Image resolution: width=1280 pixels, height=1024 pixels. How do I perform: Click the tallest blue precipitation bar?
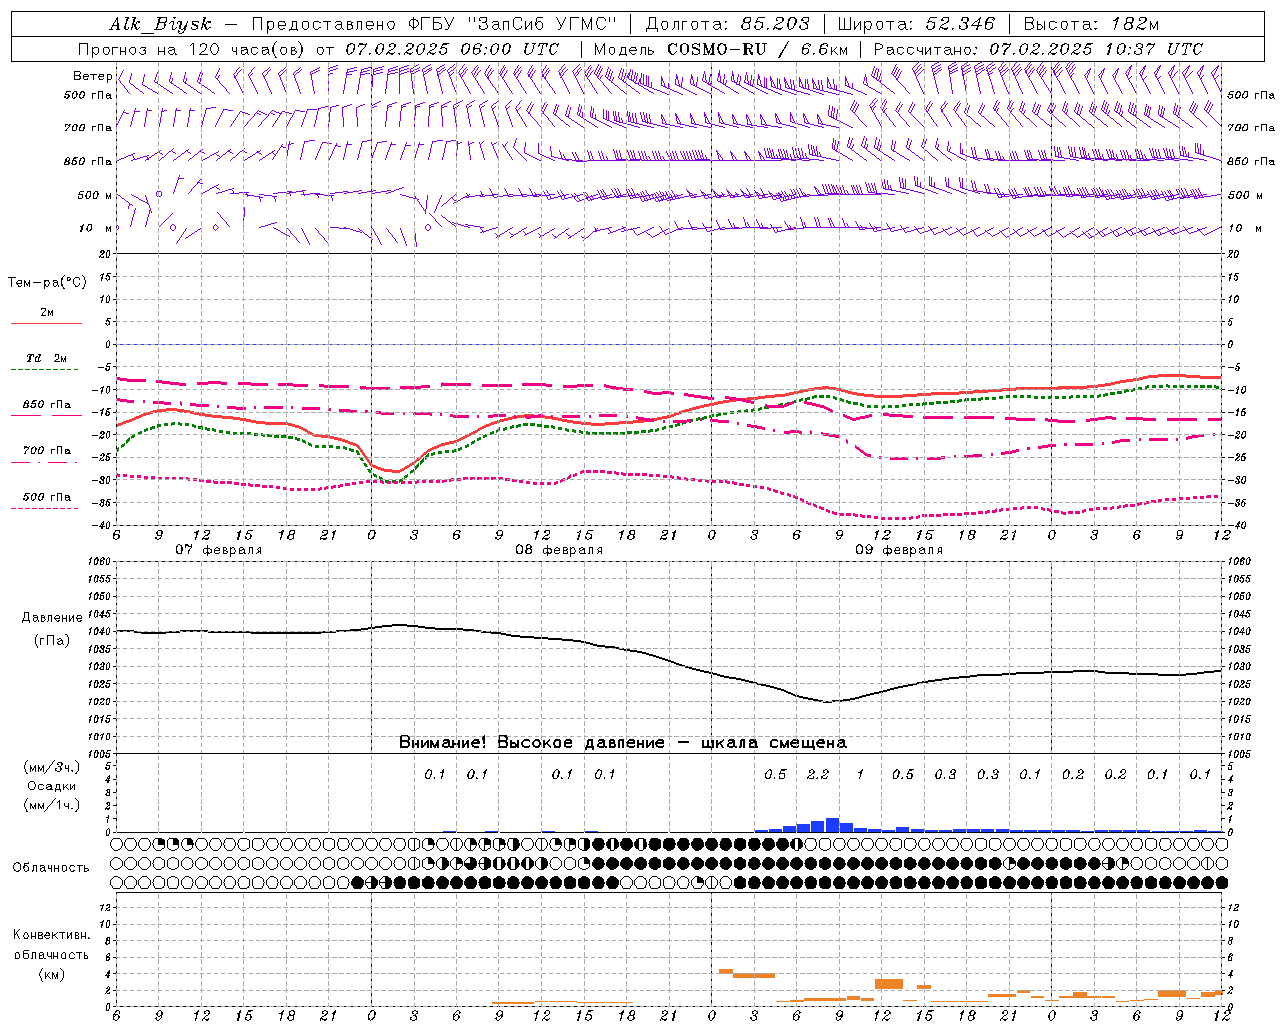tap(832, 825)
